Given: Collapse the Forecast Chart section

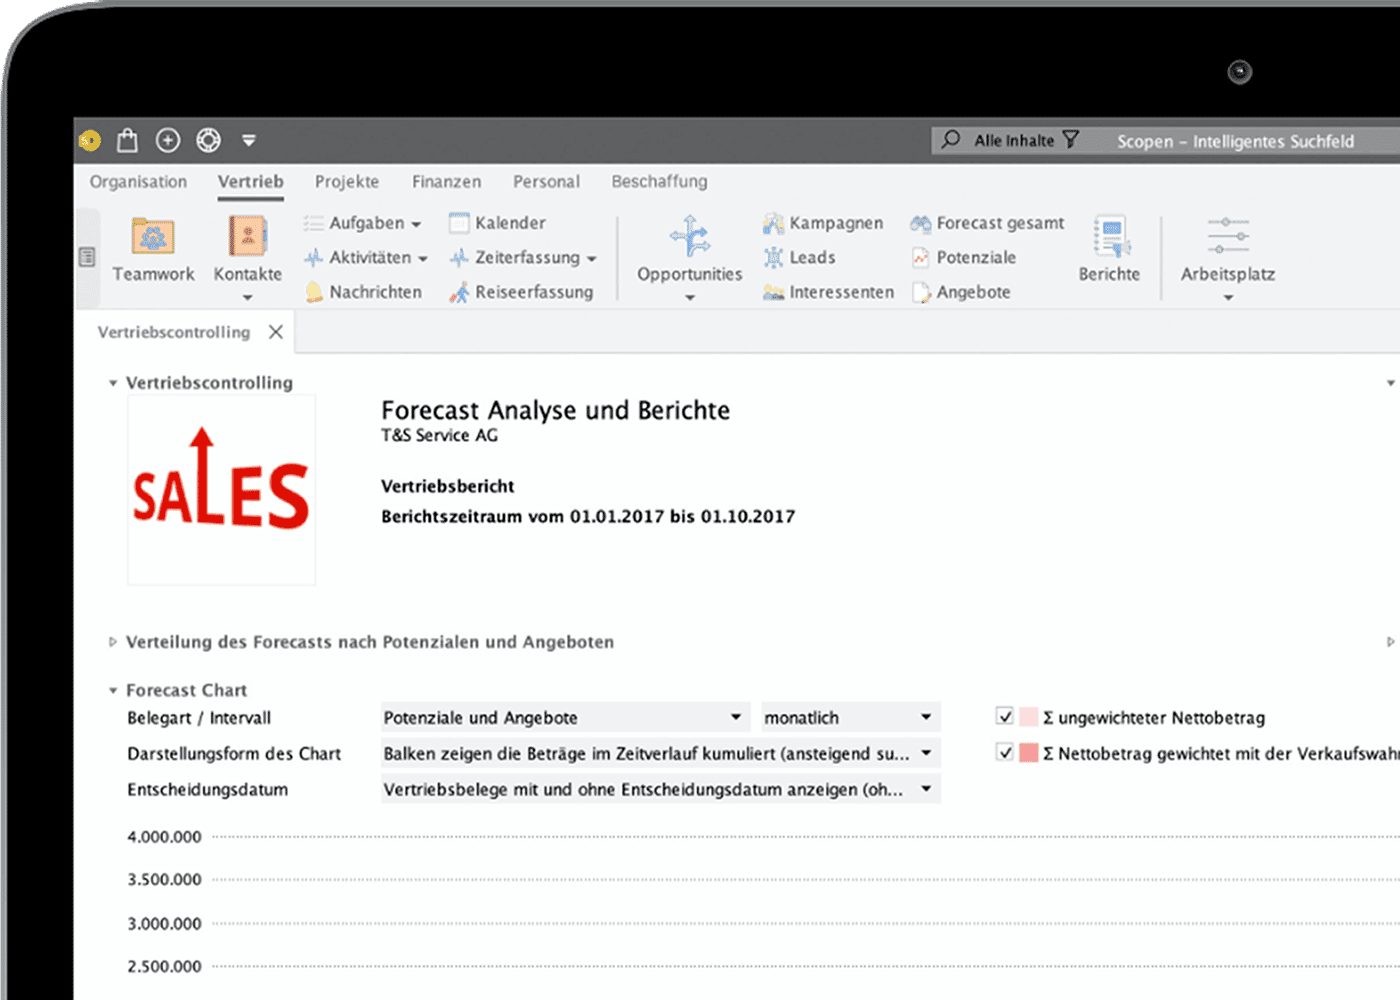Looking at the screenshot, I should coord(113,691).
